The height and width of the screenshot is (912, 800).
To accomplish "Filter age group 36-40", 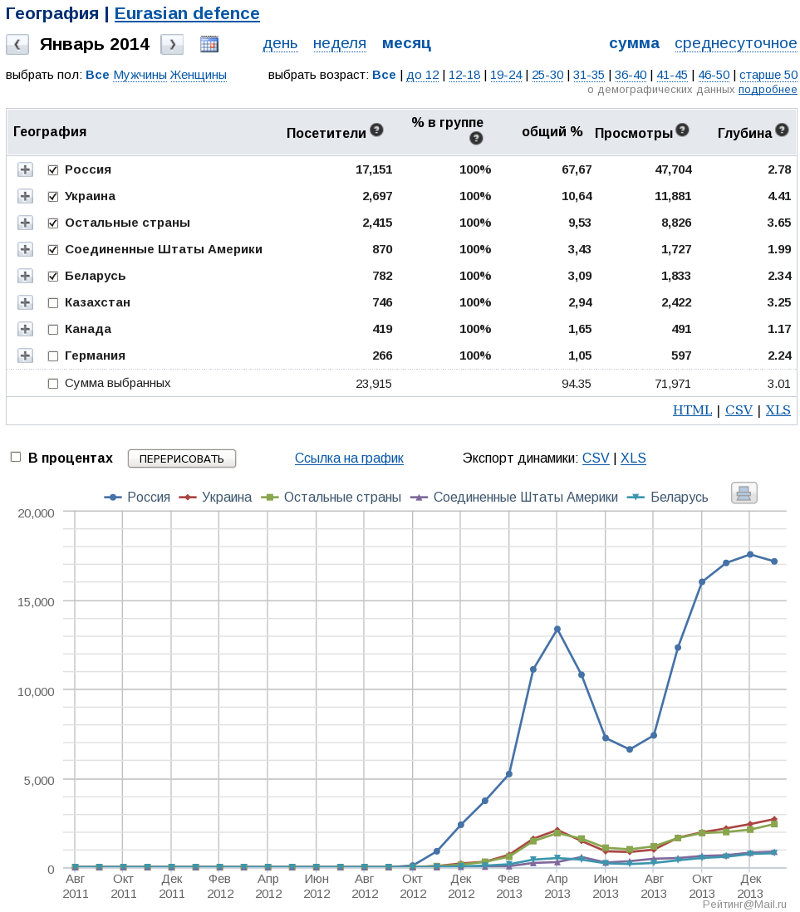I will [x=631, y=75].
